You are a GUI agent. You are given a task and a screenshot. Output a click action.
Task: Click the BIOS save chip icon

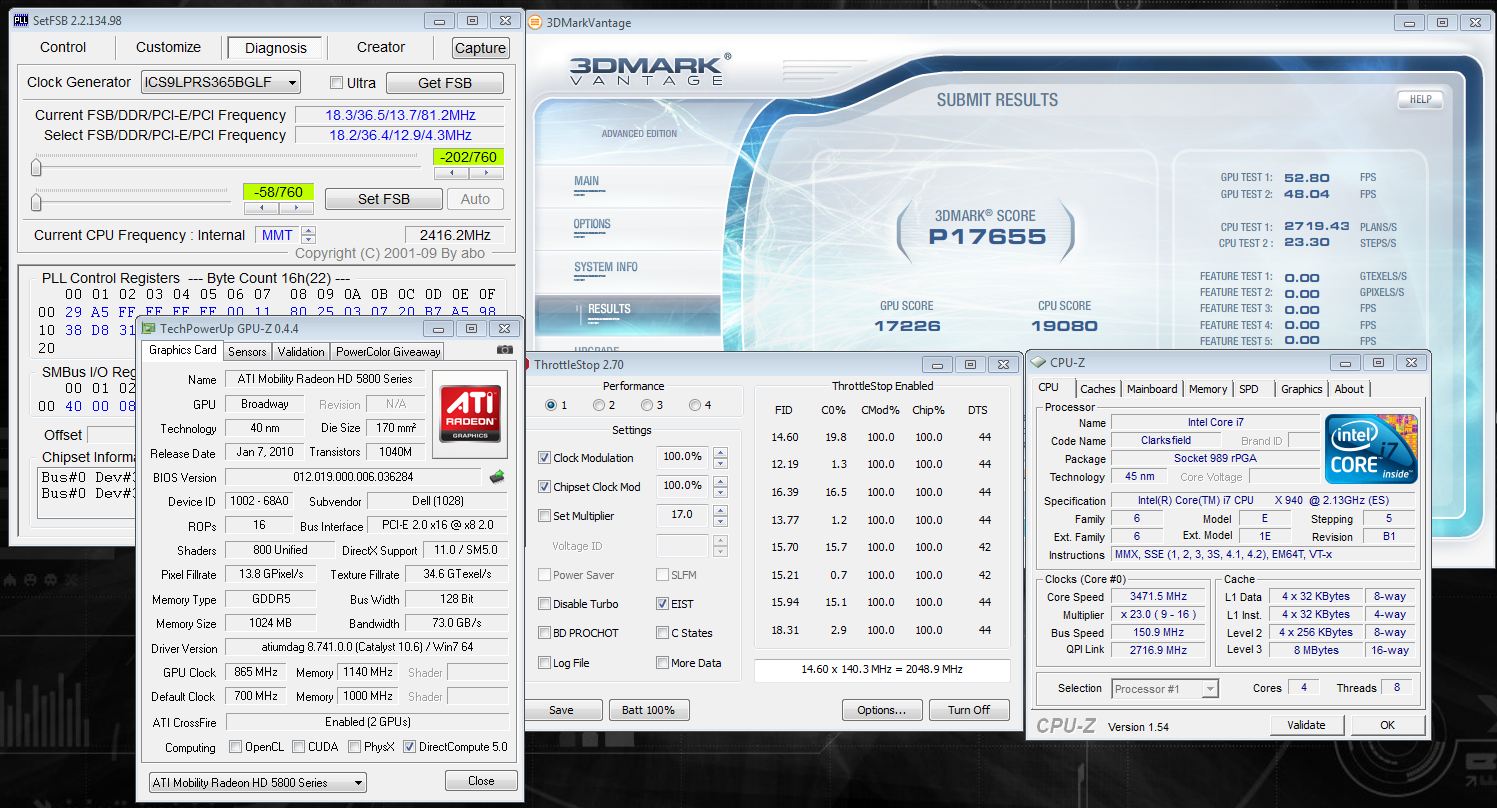coord(496,477)
